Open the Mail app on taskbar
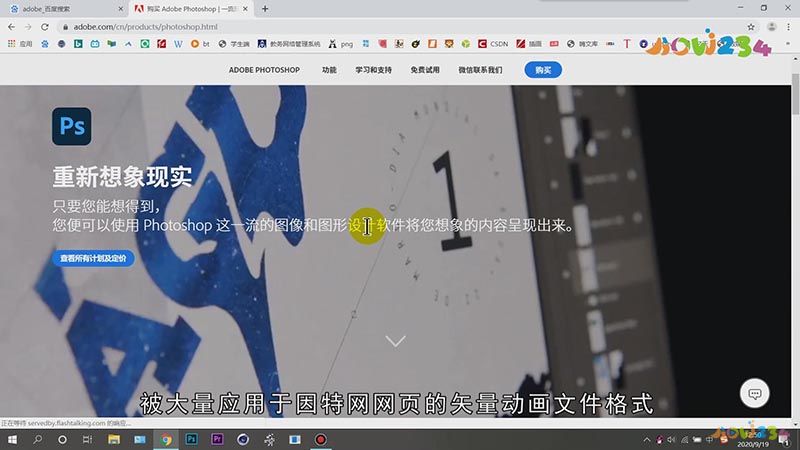Viewport: 800px width, 450px height. click(x=140, y=439)
